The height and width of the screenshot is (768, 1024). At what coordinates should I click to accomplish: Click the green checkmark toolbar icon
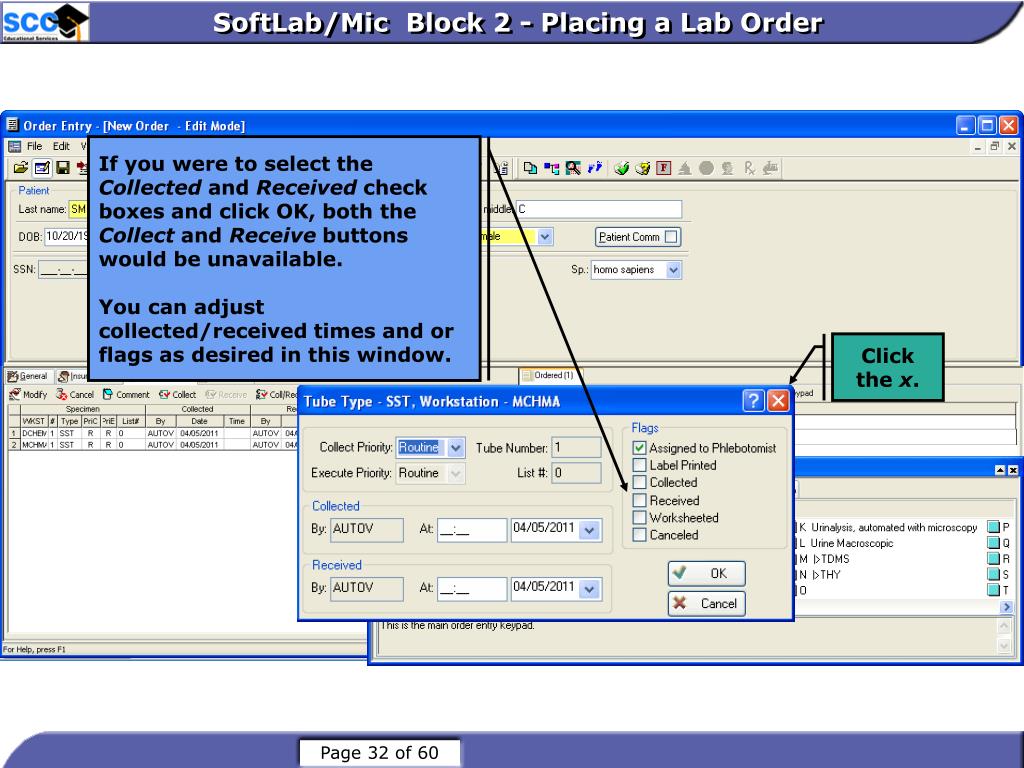point(621,168)
